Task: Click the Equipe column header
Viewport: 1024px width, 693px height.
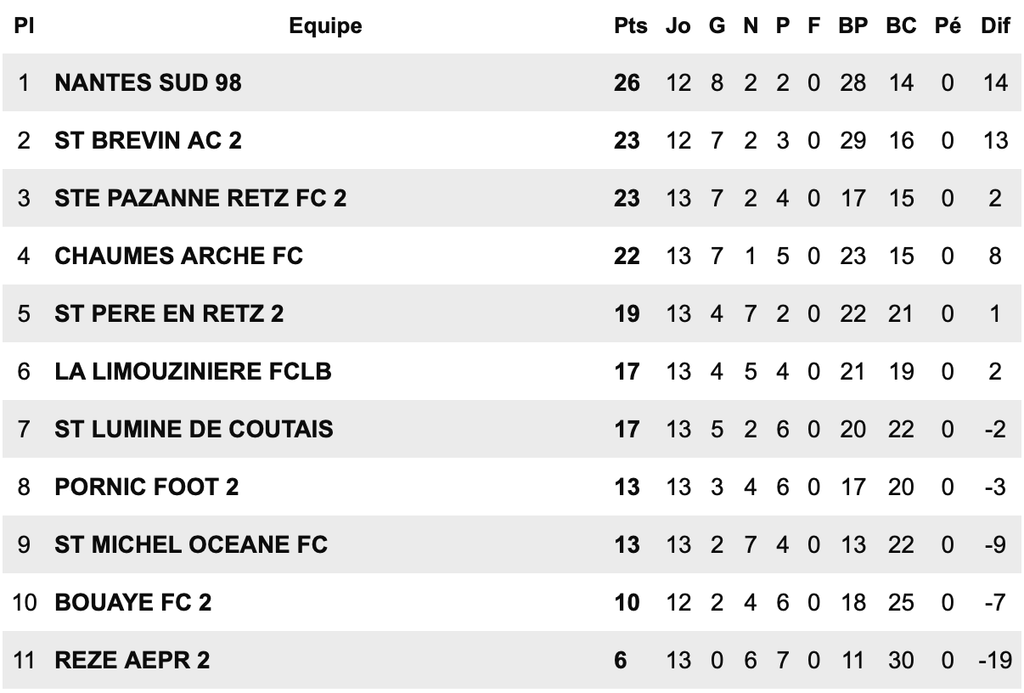Action: coord(325,26)
